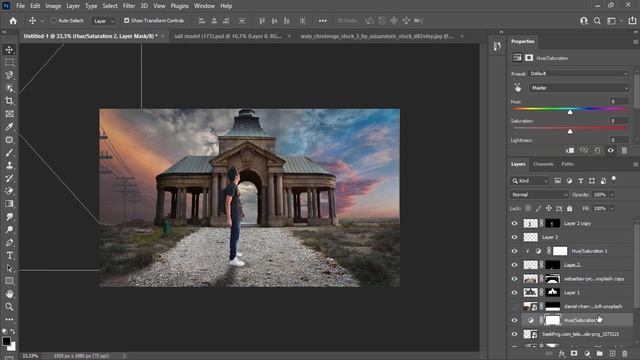Open the Auto-Select Layer dropdown
640x360 pixels.
103,21
